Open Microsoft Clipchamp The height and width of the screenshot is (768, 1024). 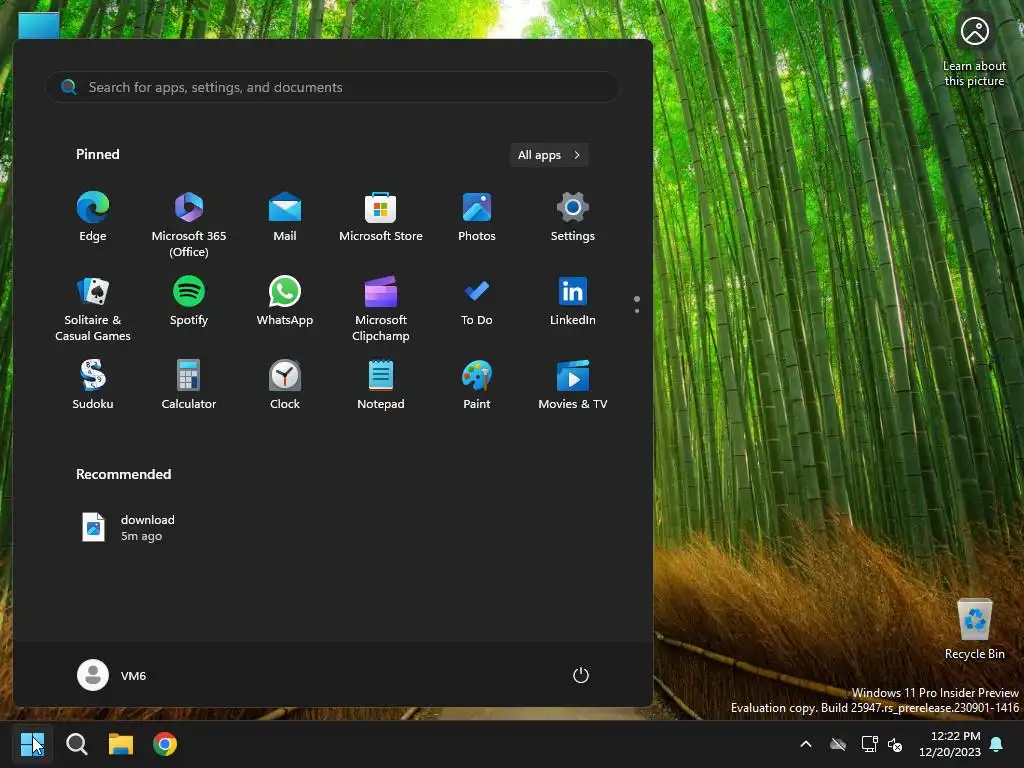coord(381,308)
